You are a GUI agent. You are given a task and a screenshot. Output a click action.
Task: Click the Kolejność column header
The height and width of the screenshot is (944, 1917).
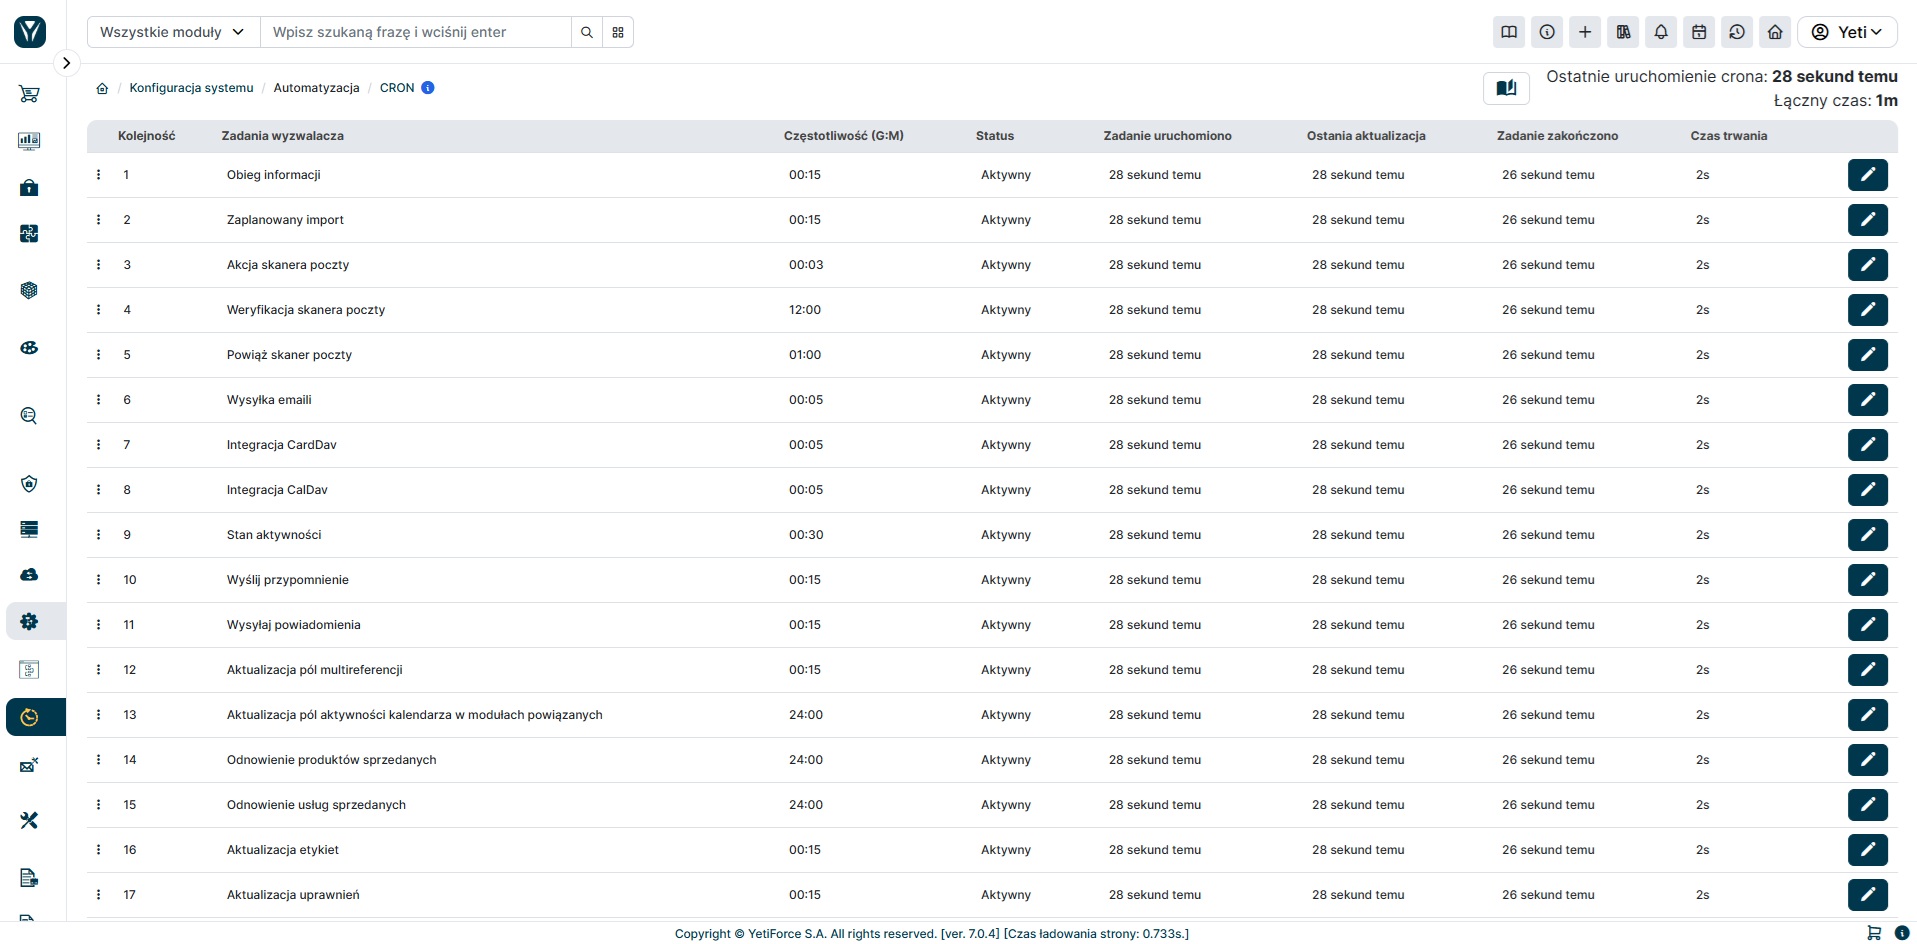(146, 136)
